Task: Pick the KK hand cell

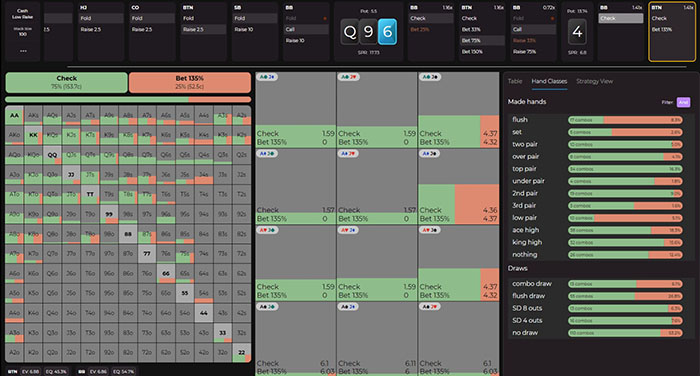Action: [x=33, y=135]
